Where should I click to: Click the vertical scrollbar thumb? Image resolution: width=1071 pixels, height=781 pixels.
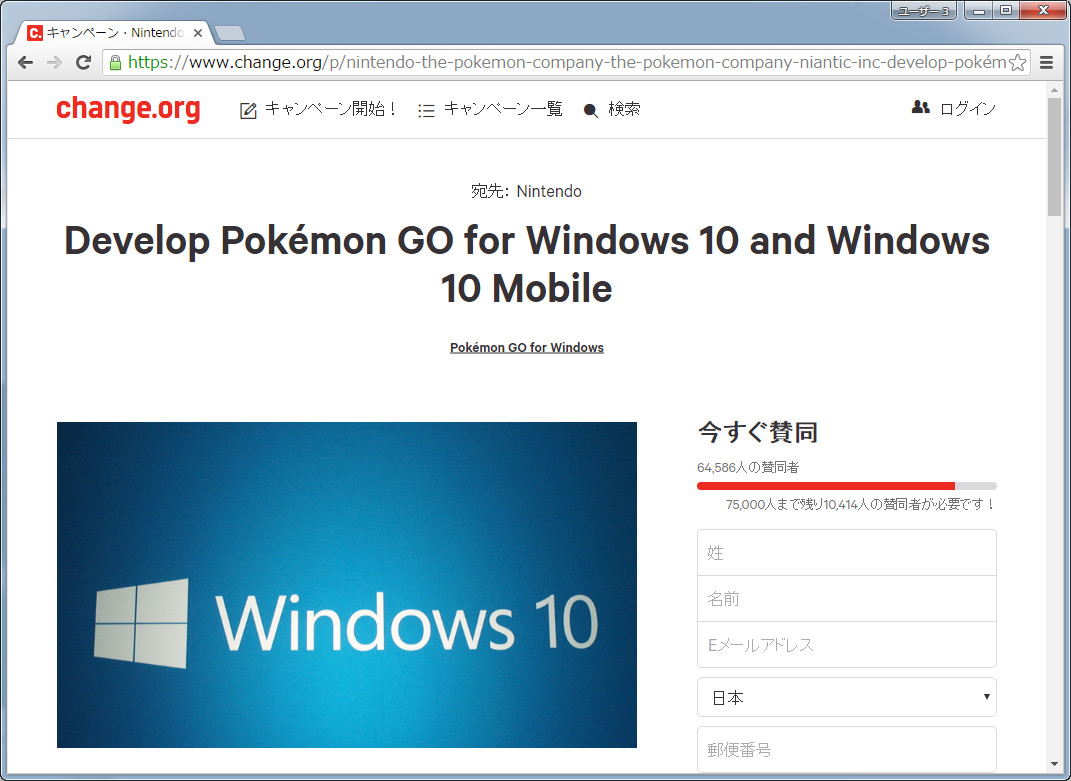1055,157
